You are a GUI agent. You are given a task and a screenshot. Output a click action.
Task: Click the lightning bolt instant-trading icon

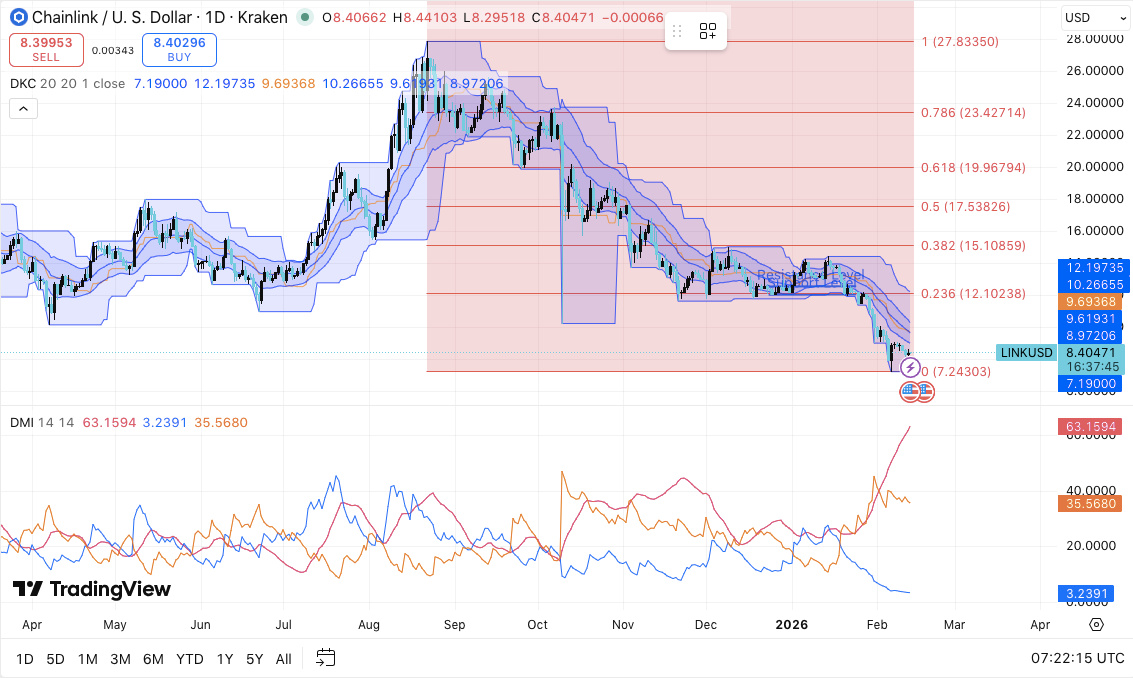click(910, 368)
